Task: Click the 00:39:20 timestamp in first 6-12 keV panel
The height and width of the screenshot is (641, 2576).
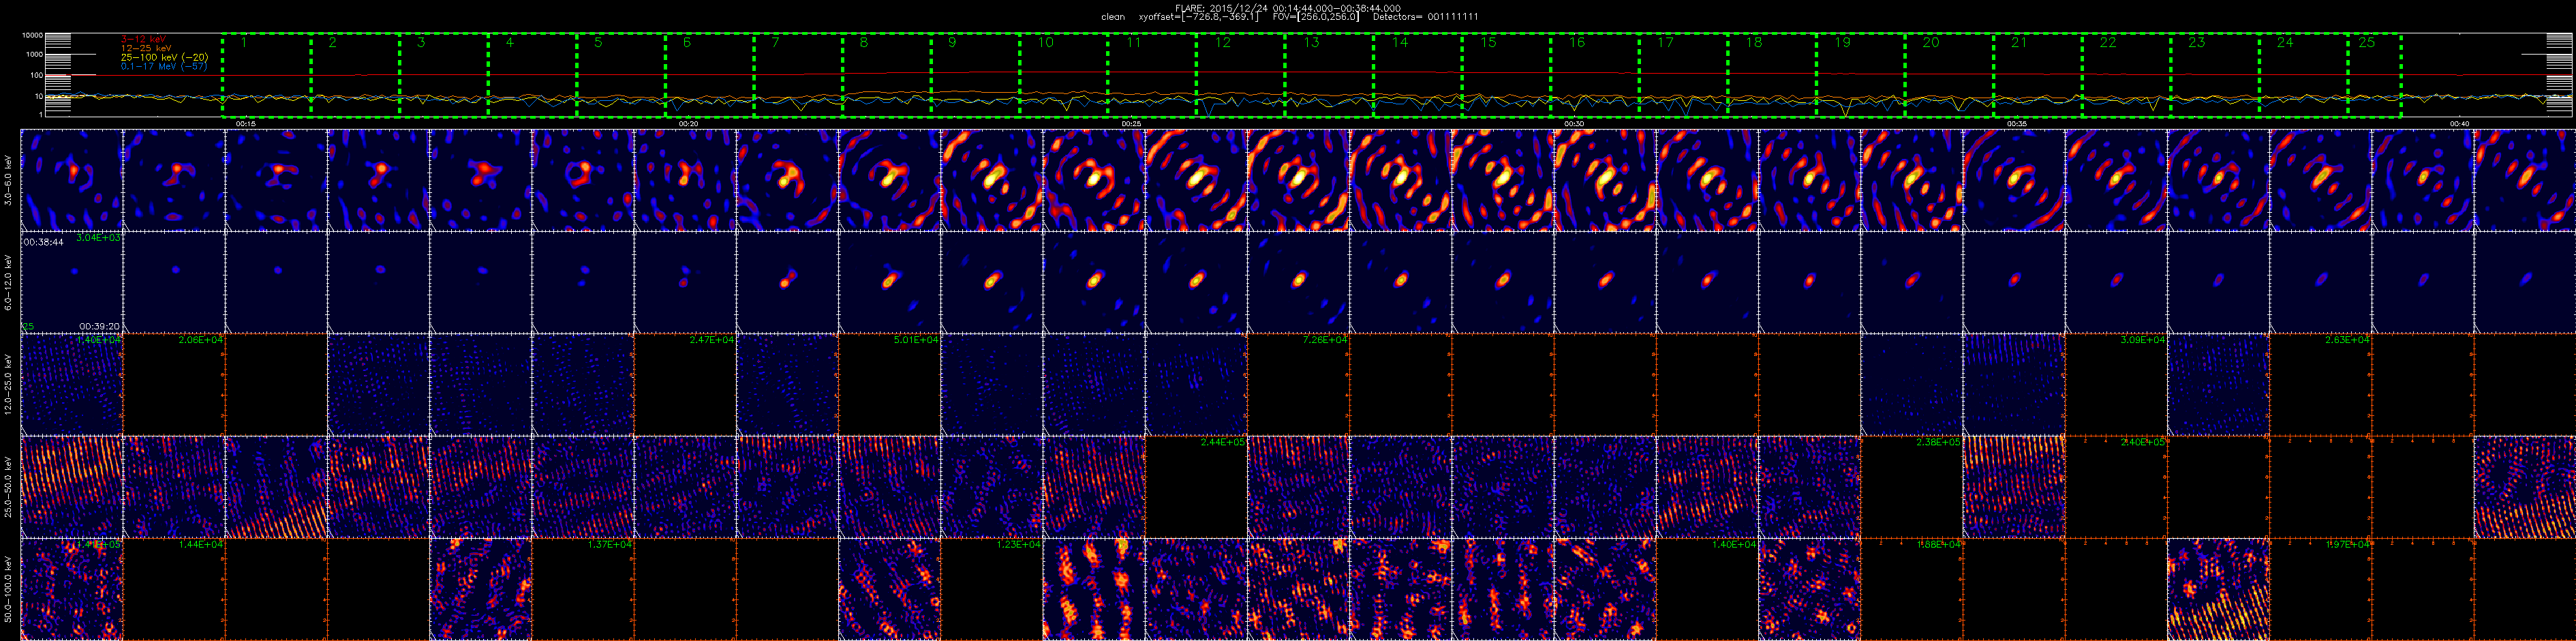Action: [99, 326]
